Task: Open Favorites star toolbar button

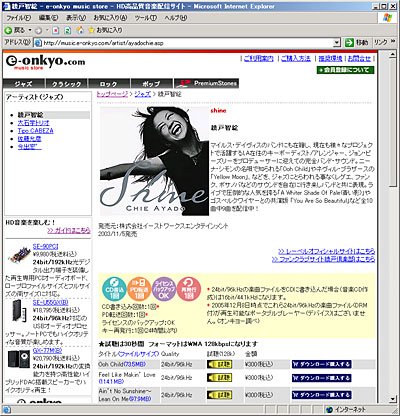Action: (x=105, y=30)
